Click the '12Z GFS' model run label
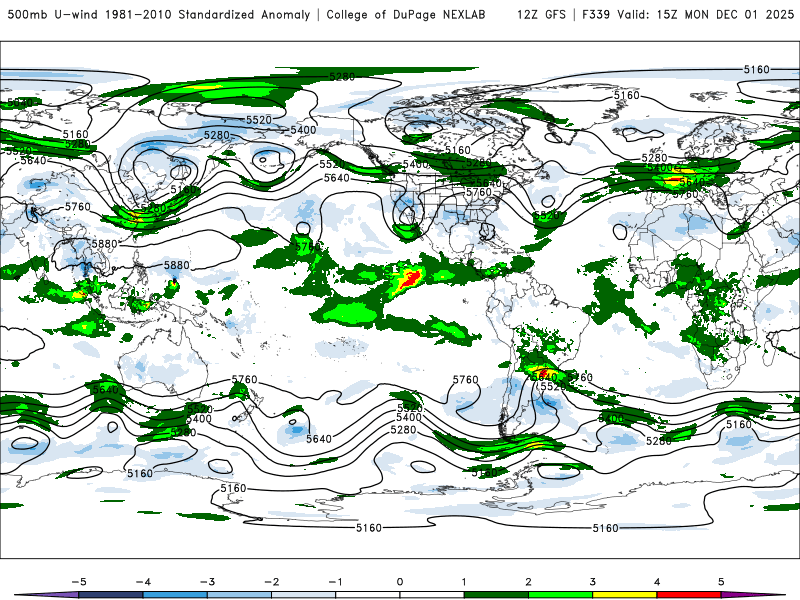The width and height of the screenshot is (800, 600). (x=541, y=15)
